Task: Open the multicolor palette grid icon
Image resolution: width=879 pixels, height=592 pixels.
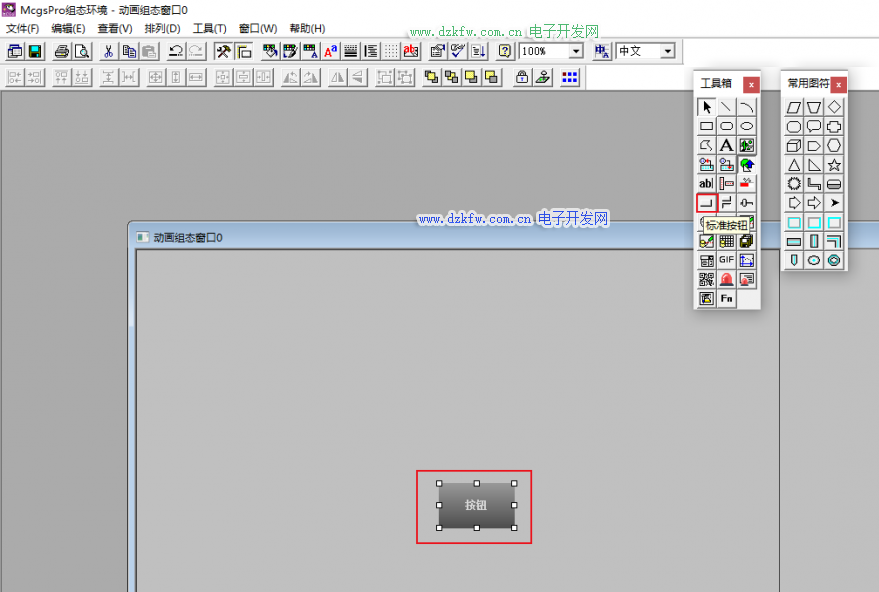Action: 570,77
